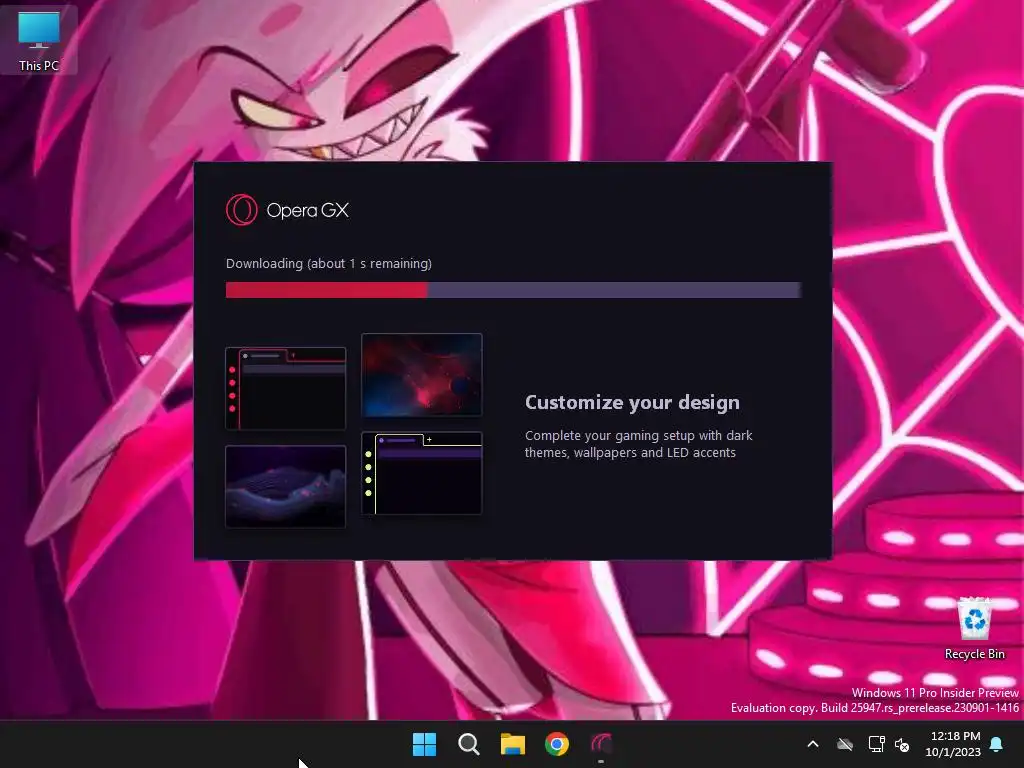Open the This PC desktop icon
Viewport: 1024px width, 768px height.
pos(39,40)
